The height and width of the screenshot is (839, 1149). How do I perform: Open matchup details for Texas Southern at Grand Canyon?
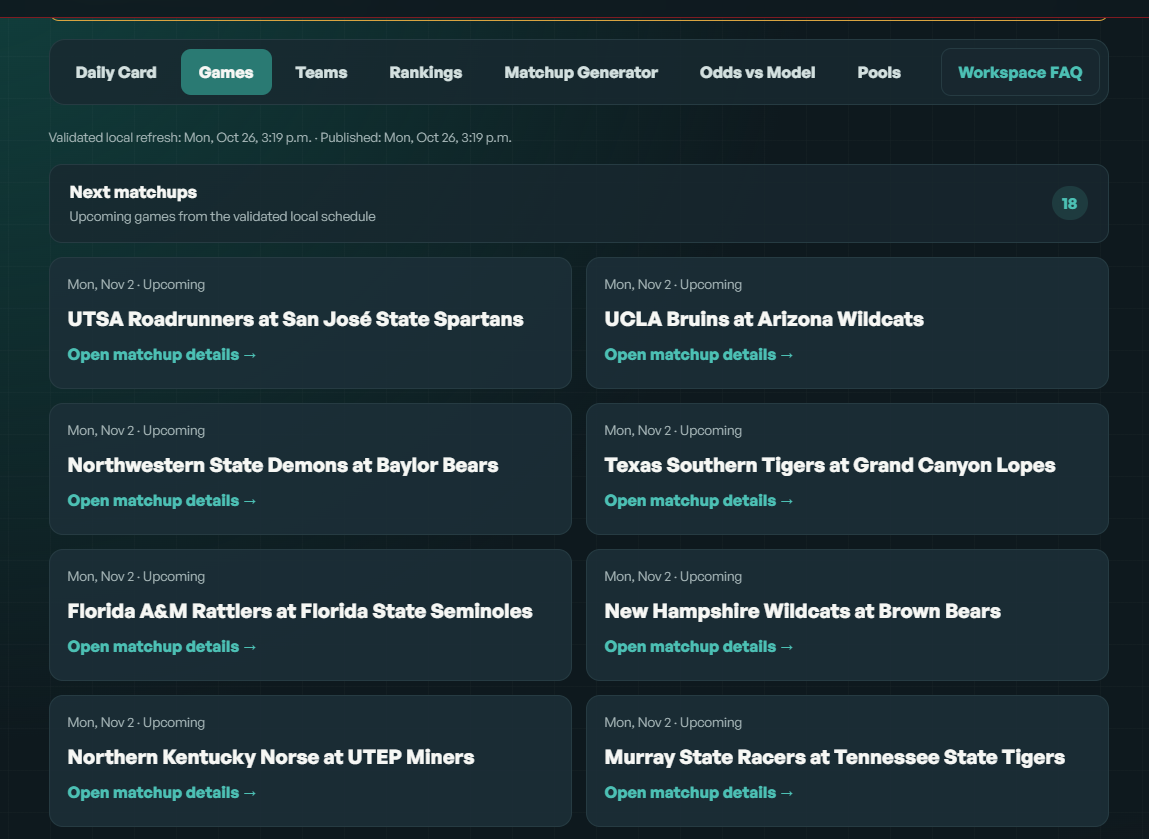698,500
